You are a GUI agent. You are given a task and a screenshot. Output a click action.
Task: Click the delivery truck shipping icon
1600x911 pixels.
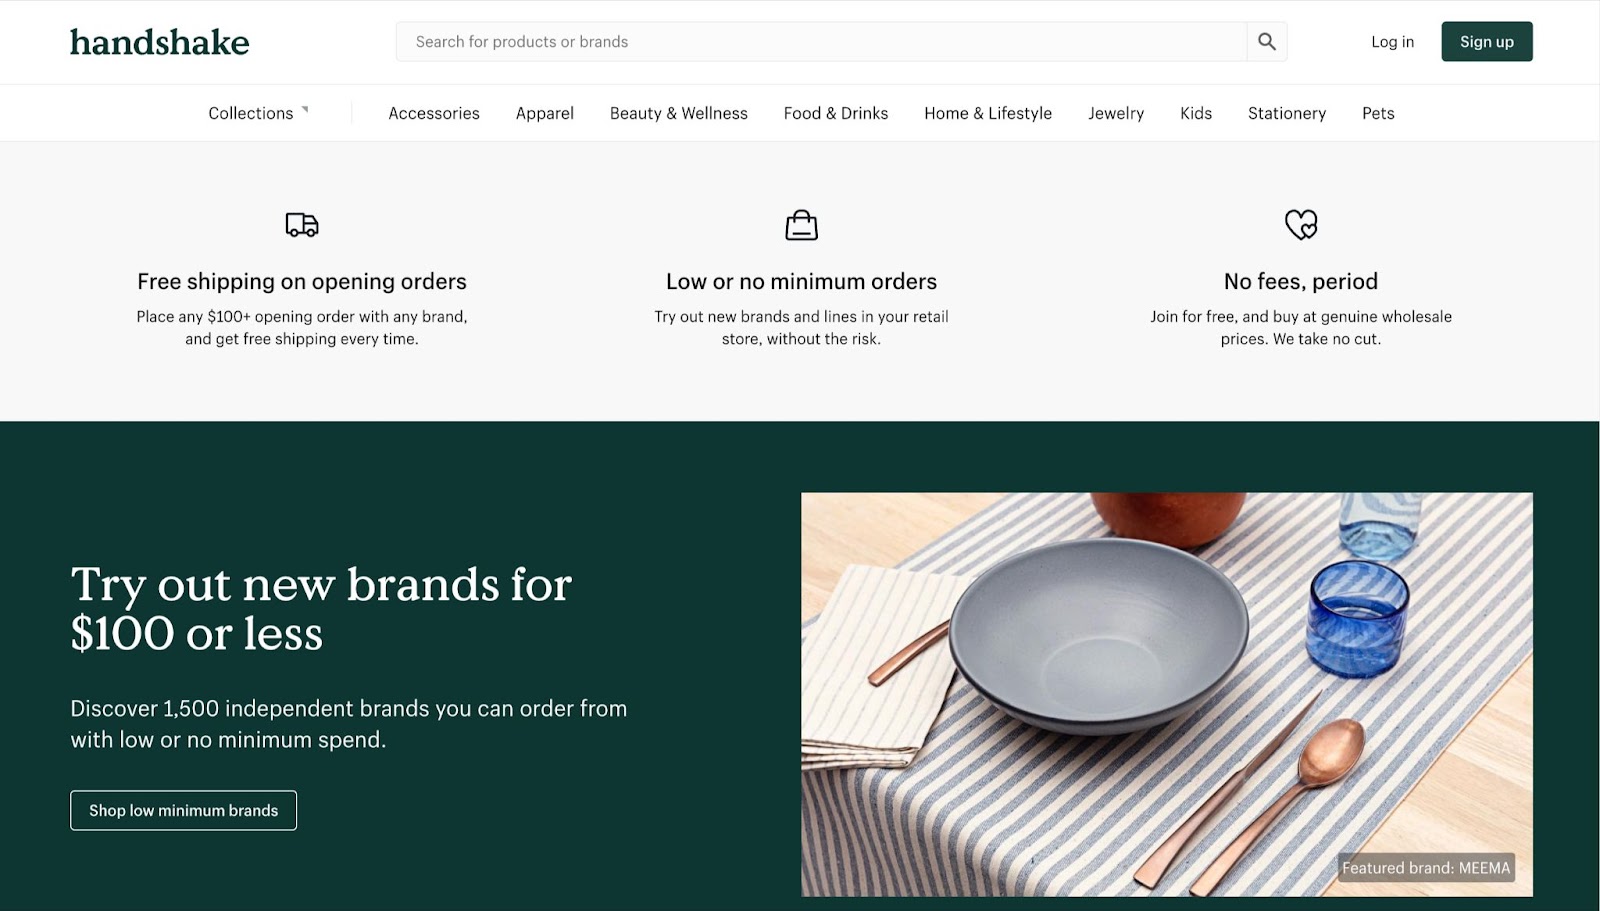(302, 225)
